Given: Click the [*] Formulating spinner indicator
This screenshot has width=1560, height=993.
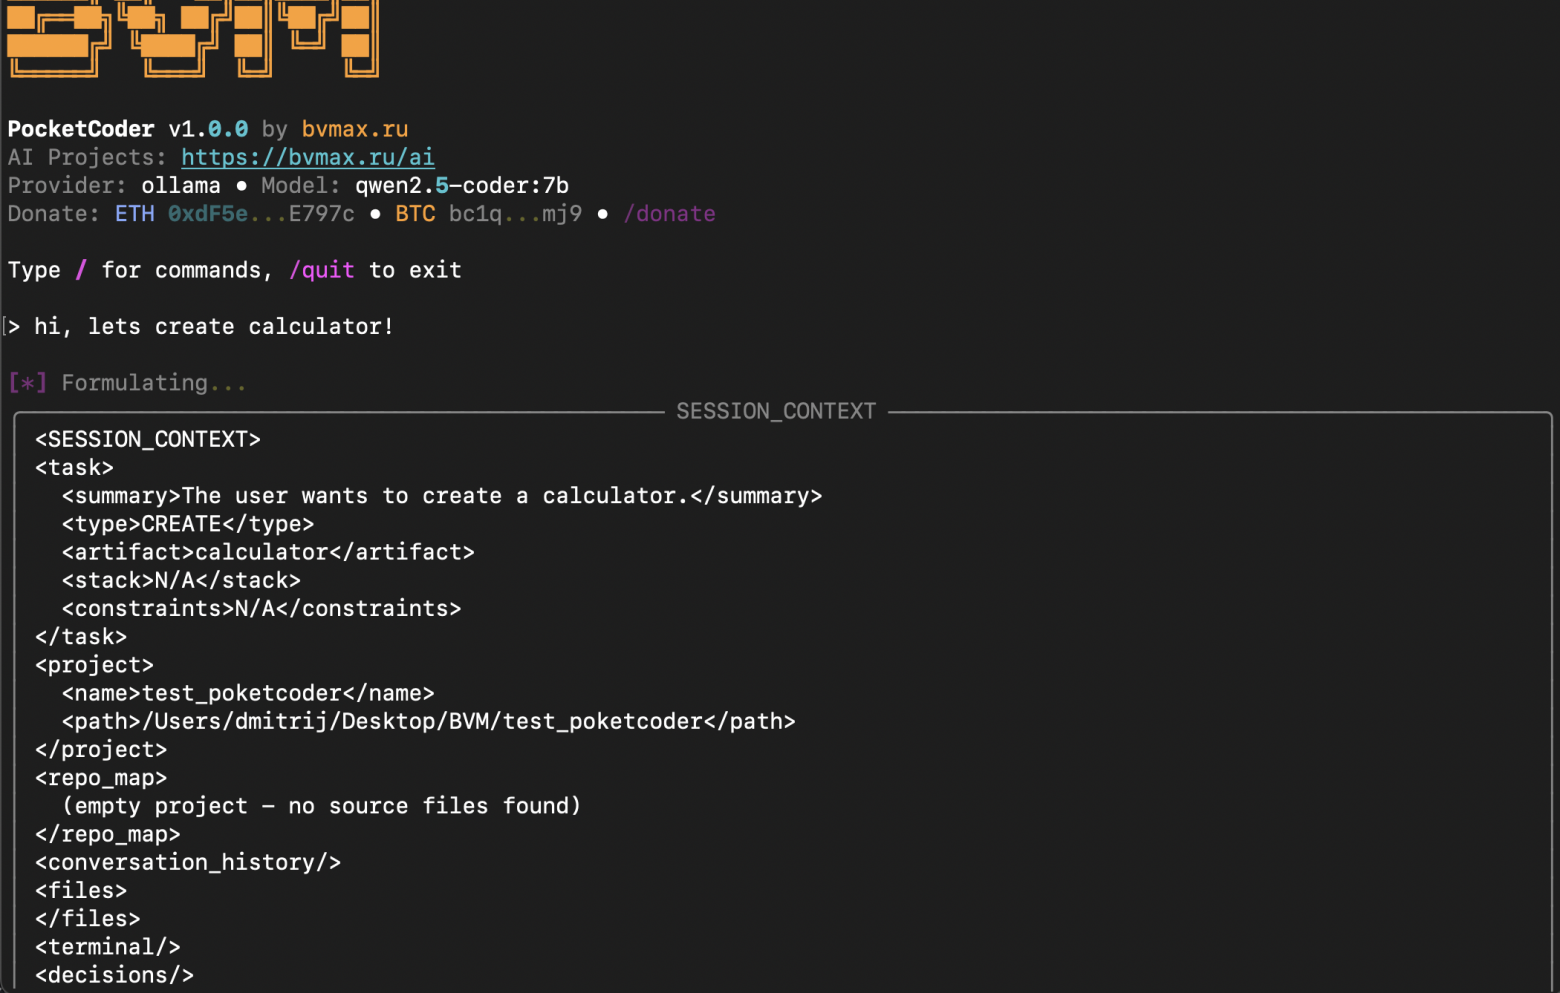Looking at the screenshot, I should coord(27,383).
